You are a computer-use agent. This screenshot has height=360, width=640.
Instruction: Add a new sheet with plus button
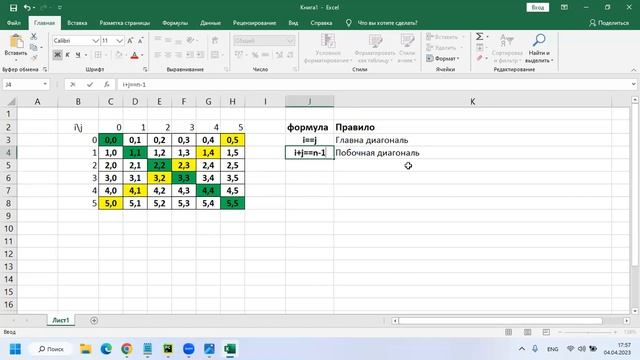coord(94,320)
